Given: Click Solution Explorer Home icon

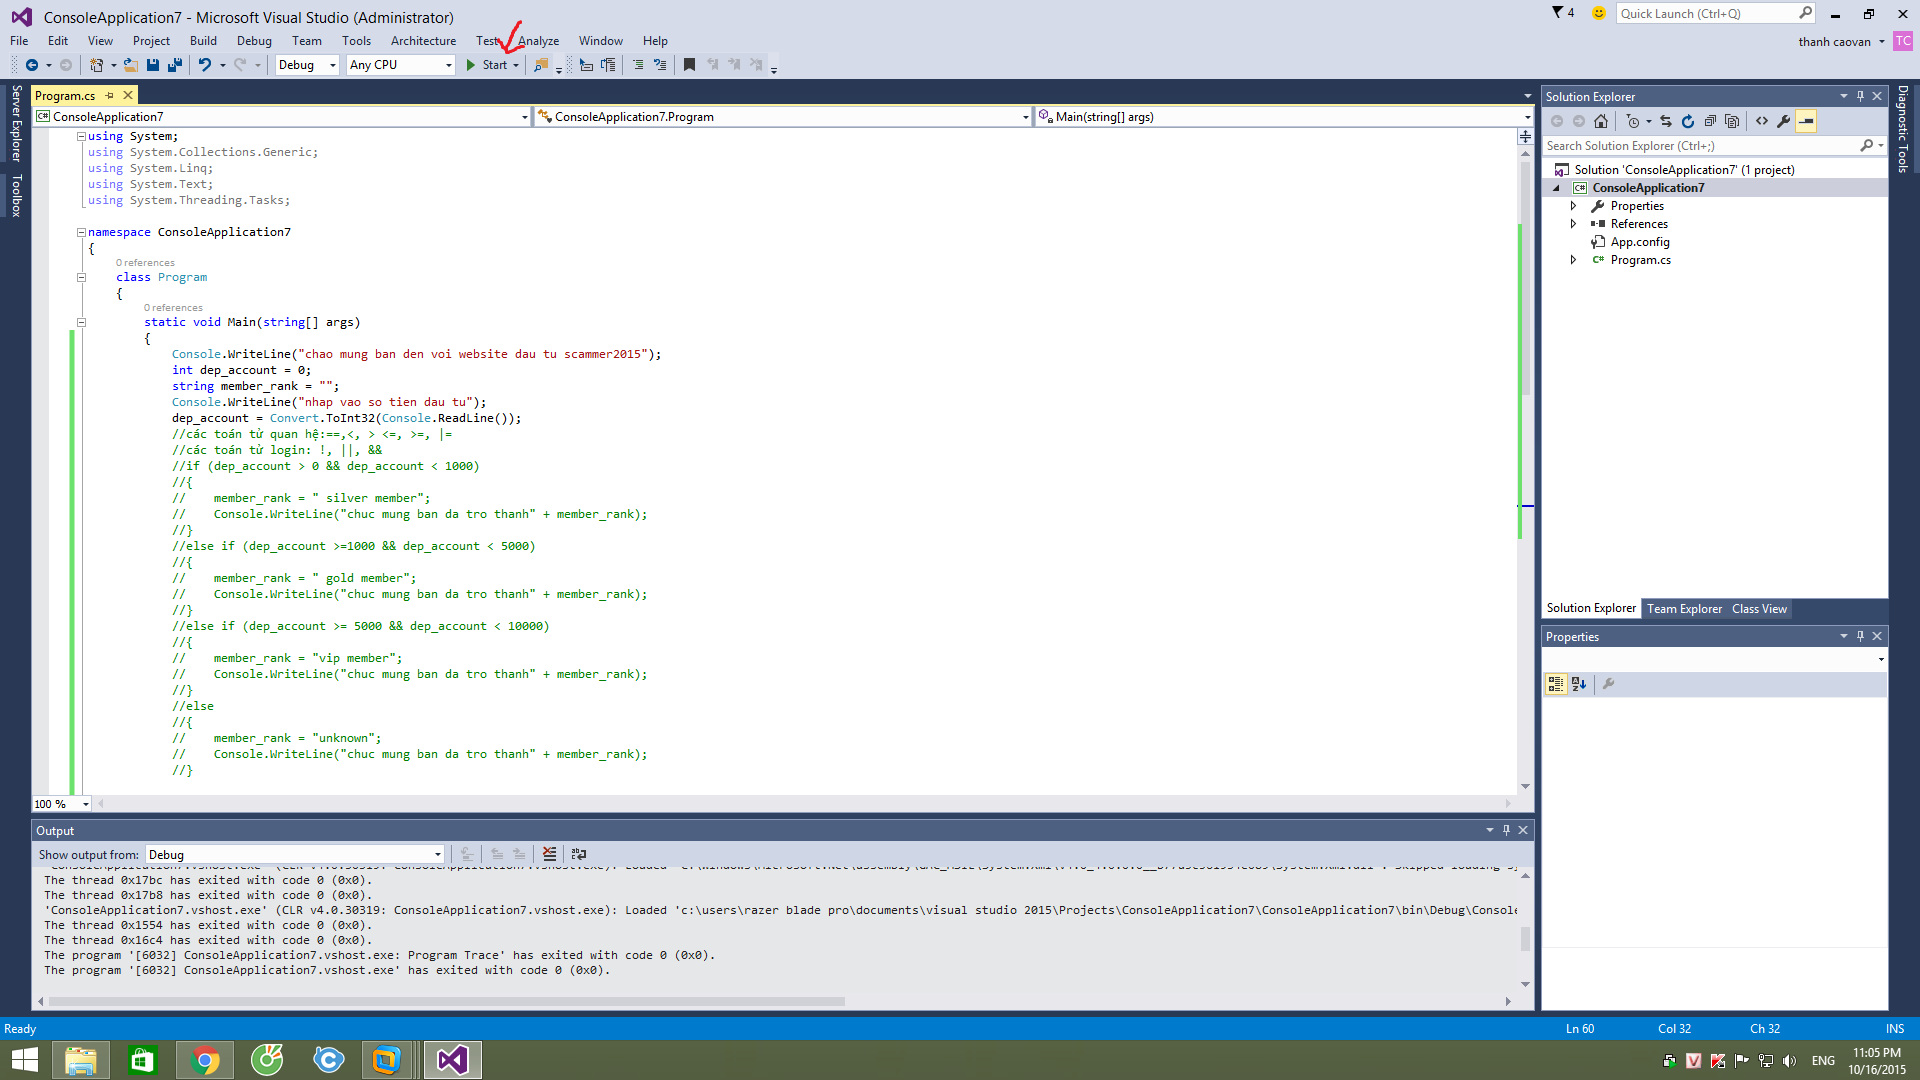Looking at the screenshot, I should click(1601, 121).
